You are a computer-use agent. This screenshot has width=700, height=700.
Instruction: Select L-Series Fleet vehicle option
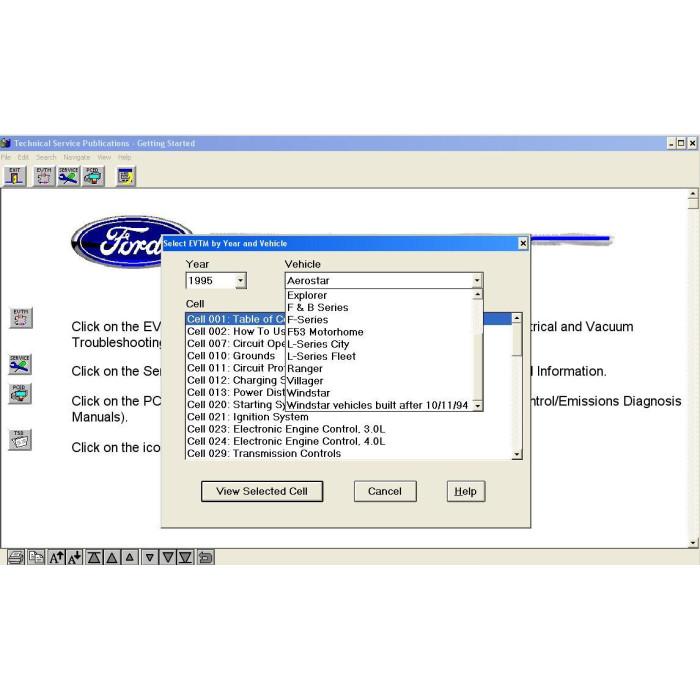(379, 356)
